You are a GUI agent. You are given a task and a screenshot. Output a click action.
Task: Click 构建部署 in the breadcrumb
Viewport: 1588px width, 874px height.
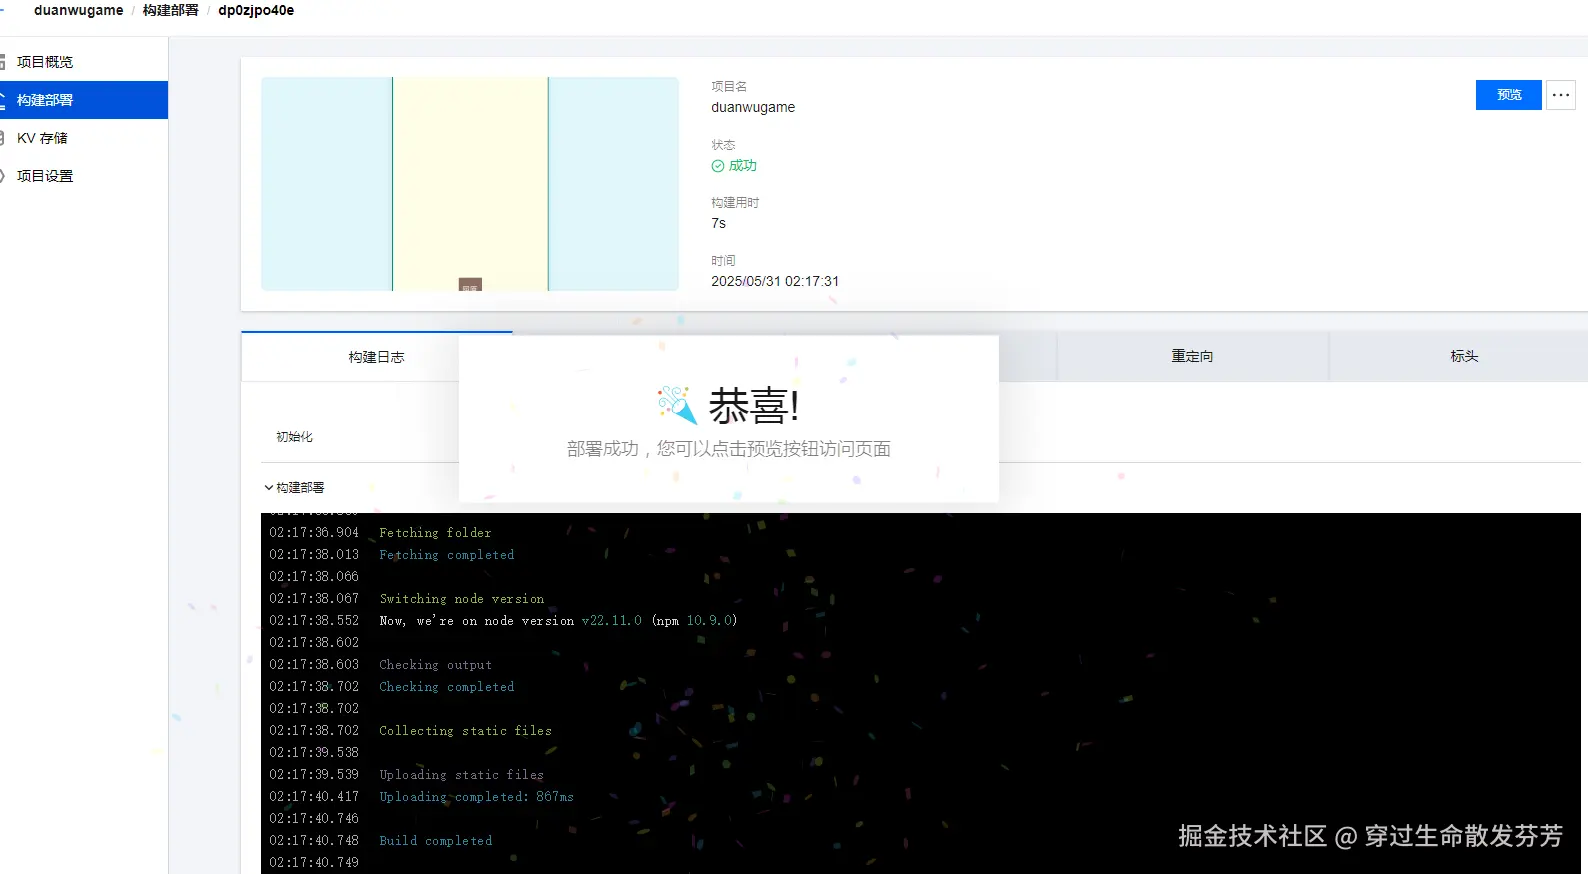pyautogui.click(x=171, y=10)
